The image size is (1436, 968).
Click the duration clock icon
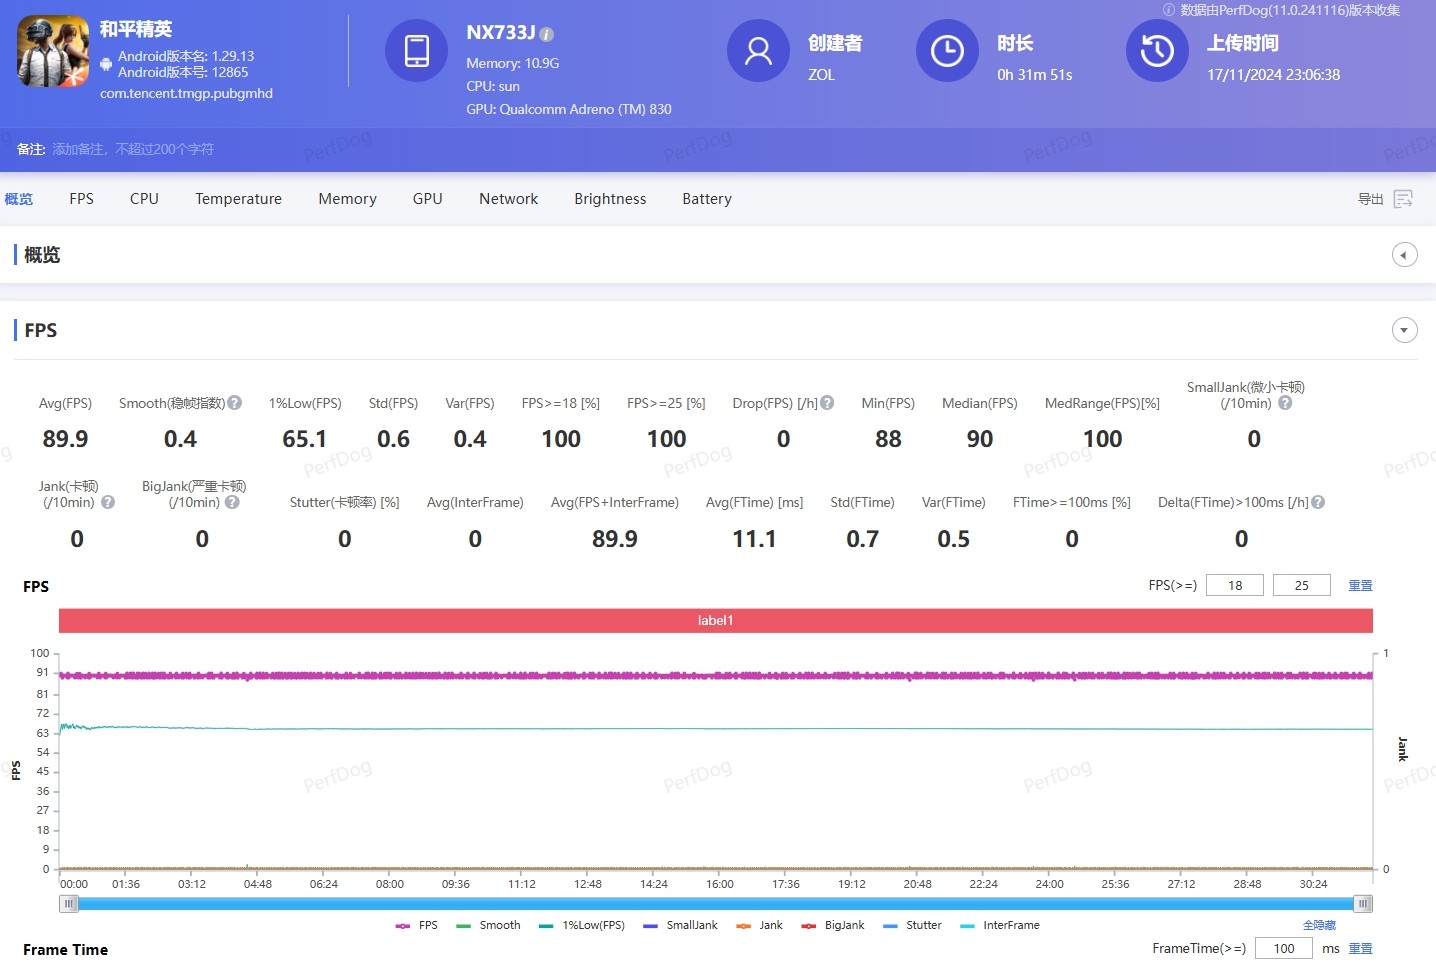[x=947, y=51]
